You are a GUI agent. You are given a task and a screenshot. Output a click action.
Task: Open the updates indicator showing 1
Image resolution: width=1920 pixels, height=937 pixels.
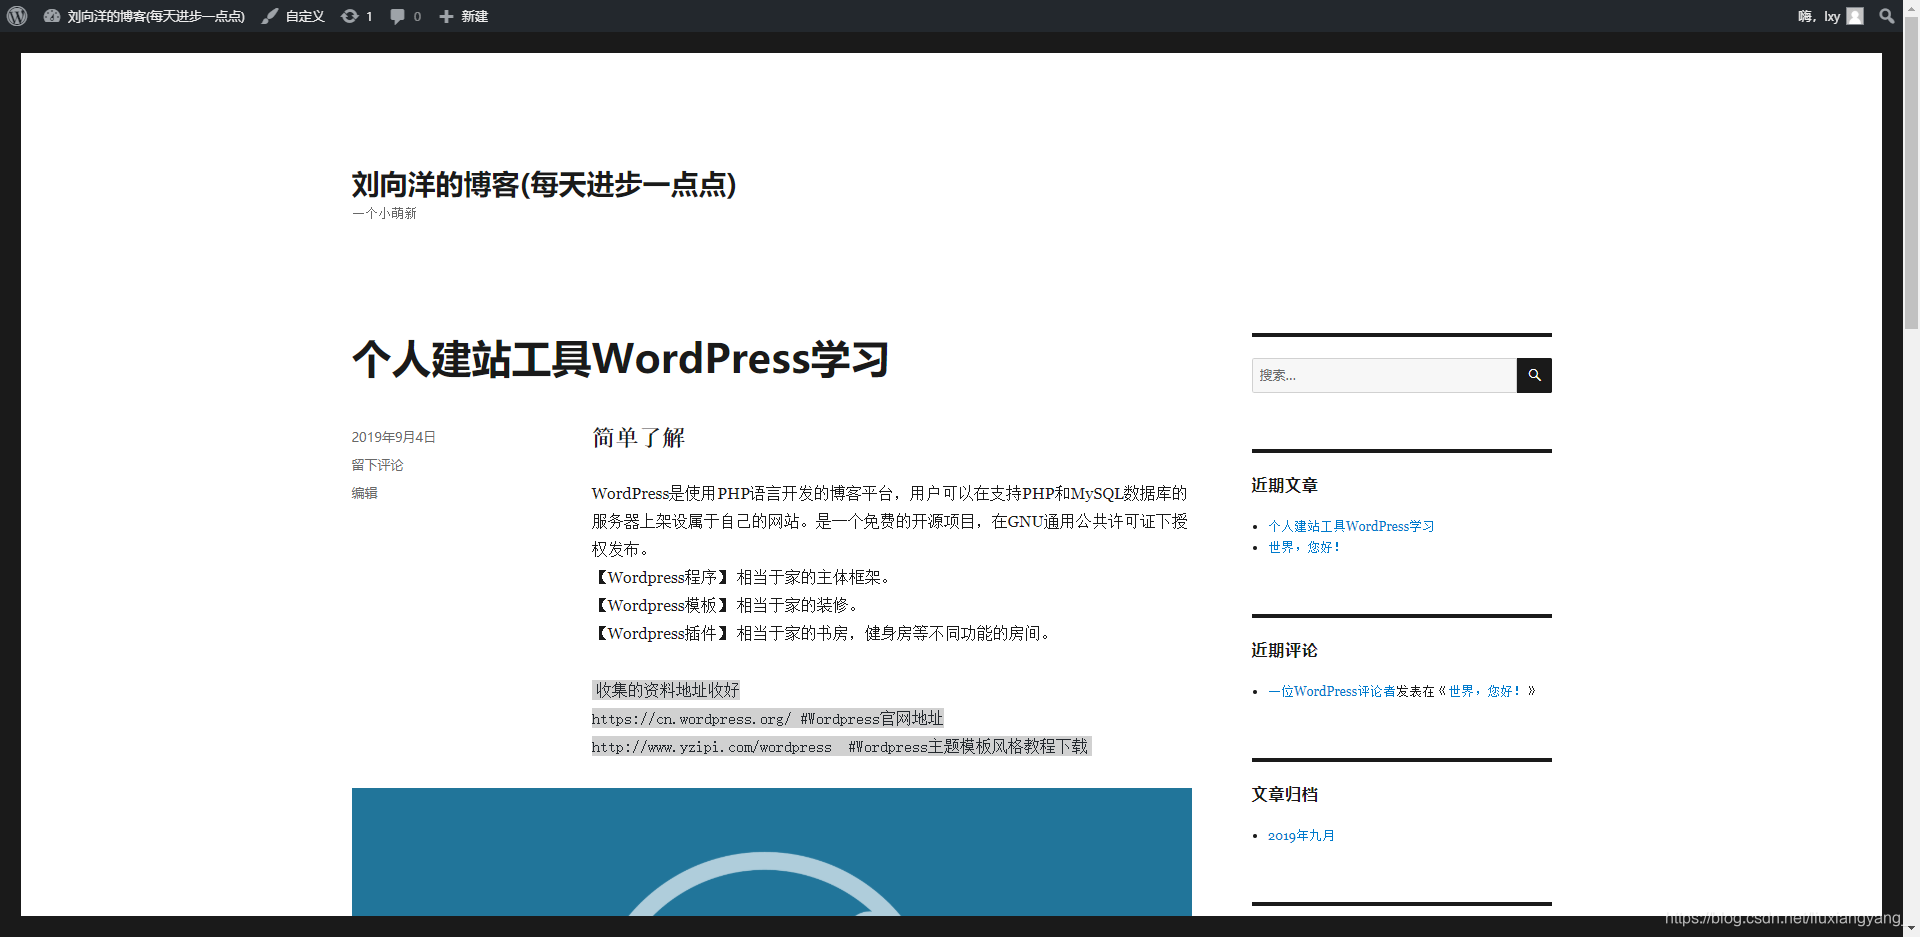tap(356, 16)
